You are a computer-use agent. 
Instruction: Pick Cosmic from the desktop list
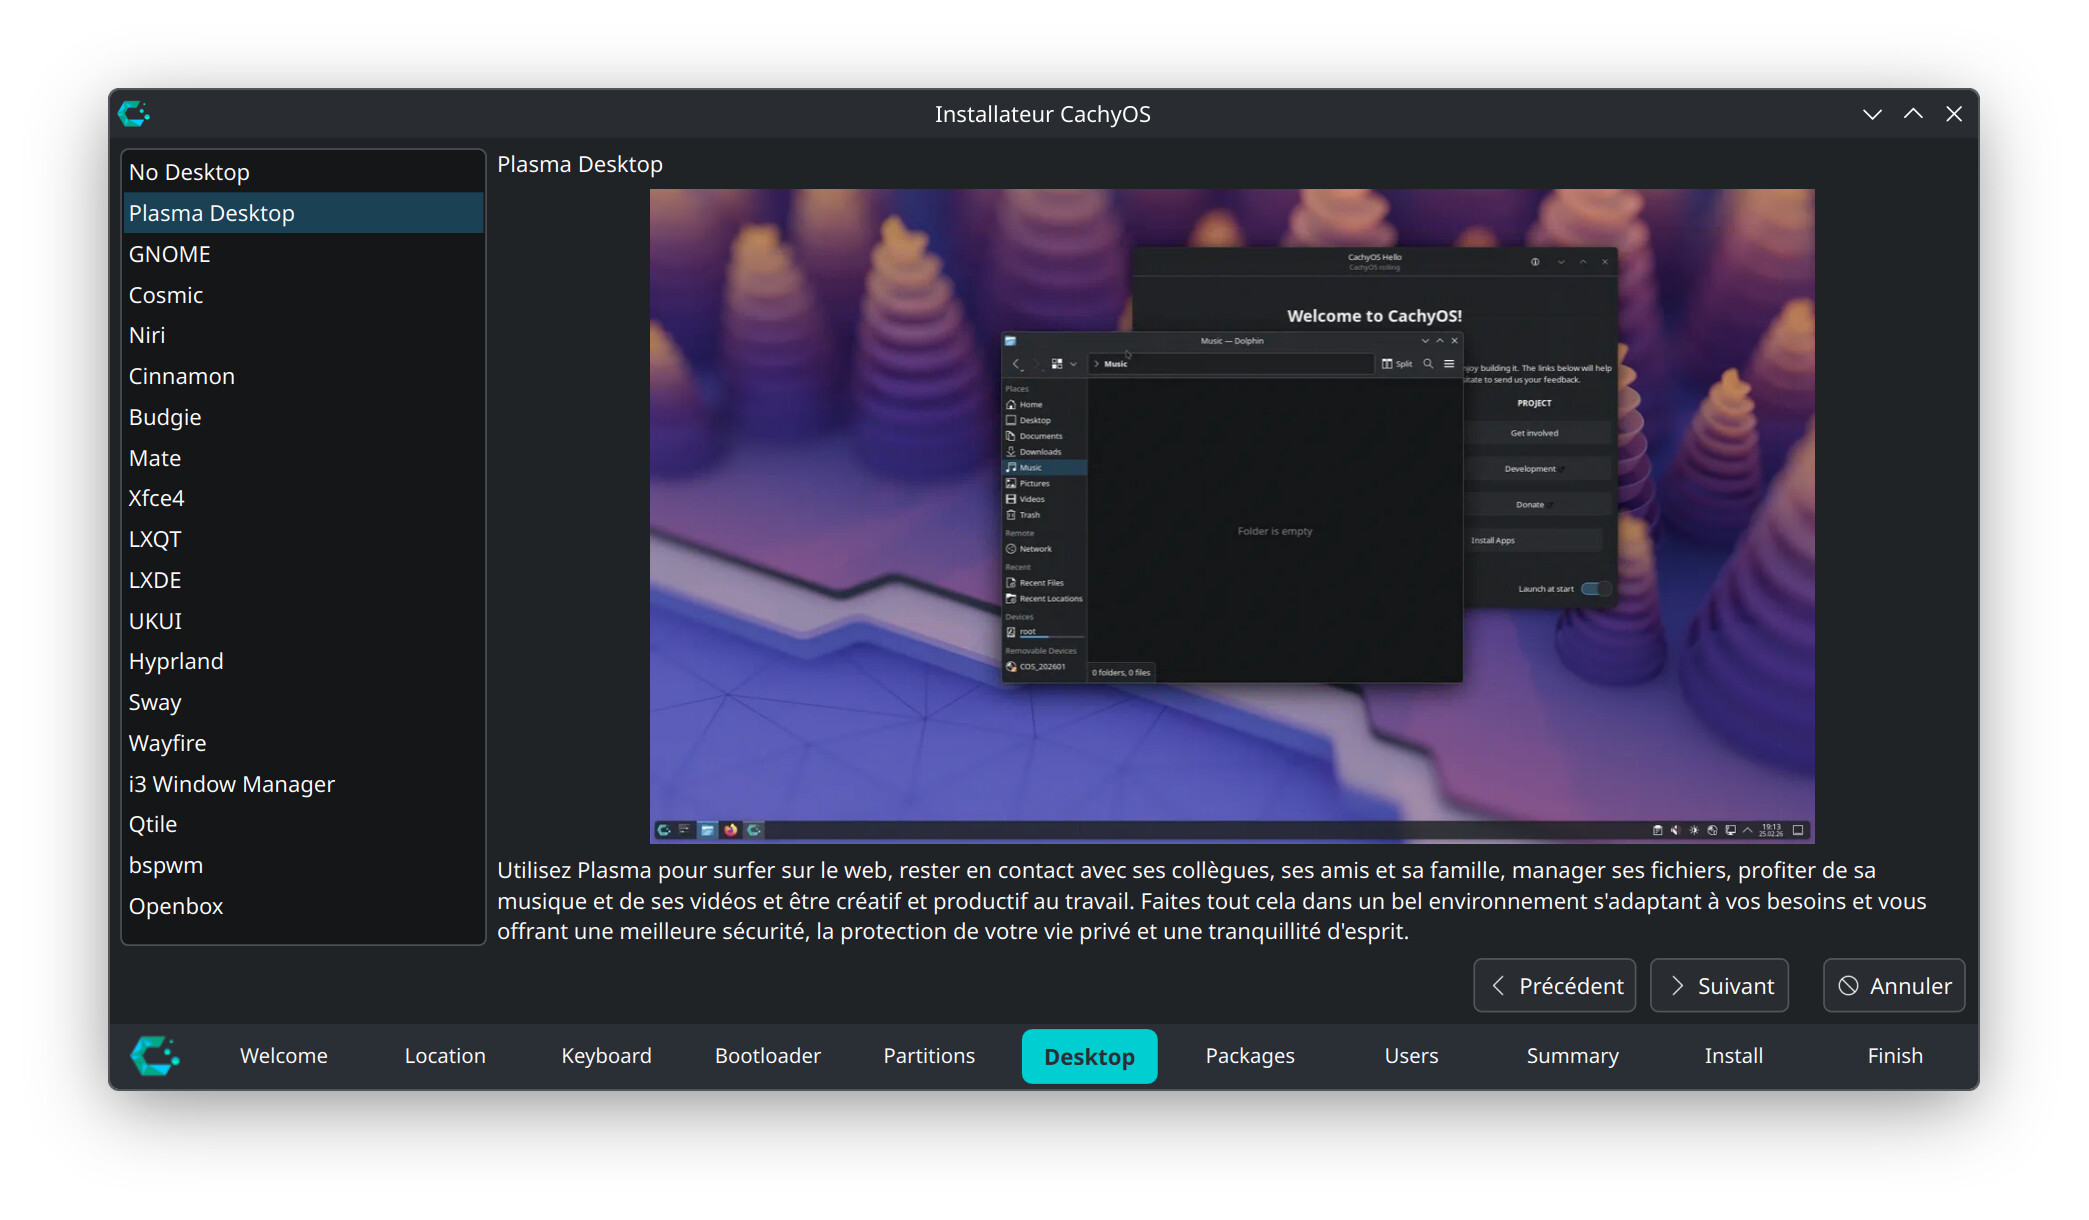click(166, 295)
